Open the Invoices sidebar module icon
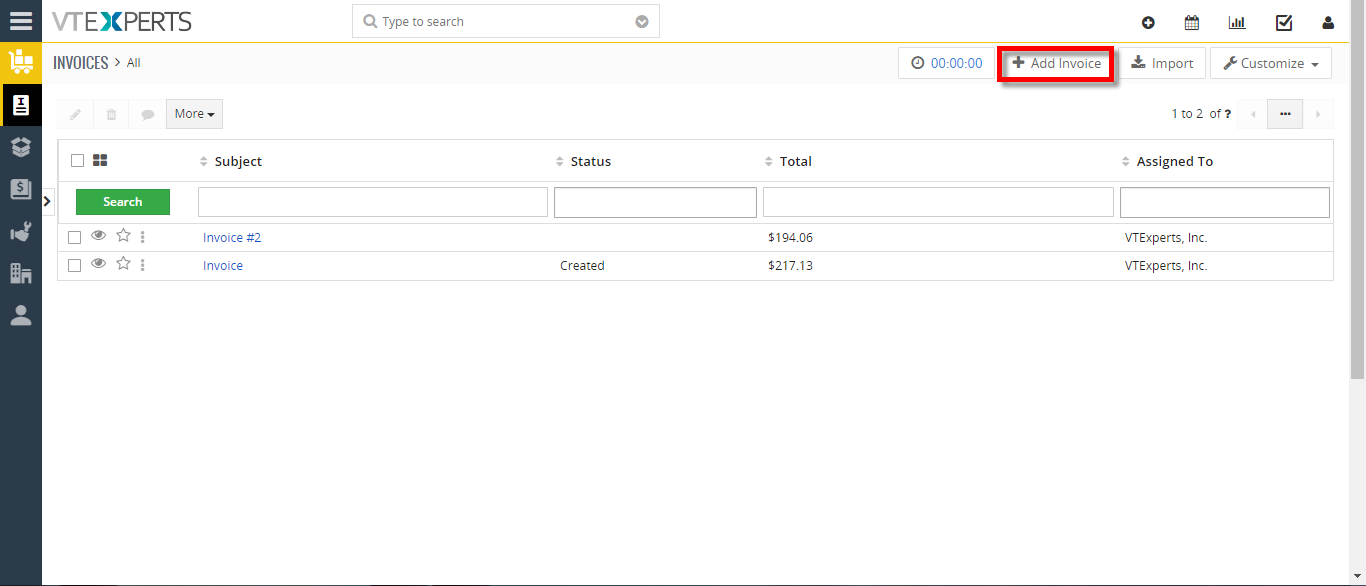 [21, 105]
